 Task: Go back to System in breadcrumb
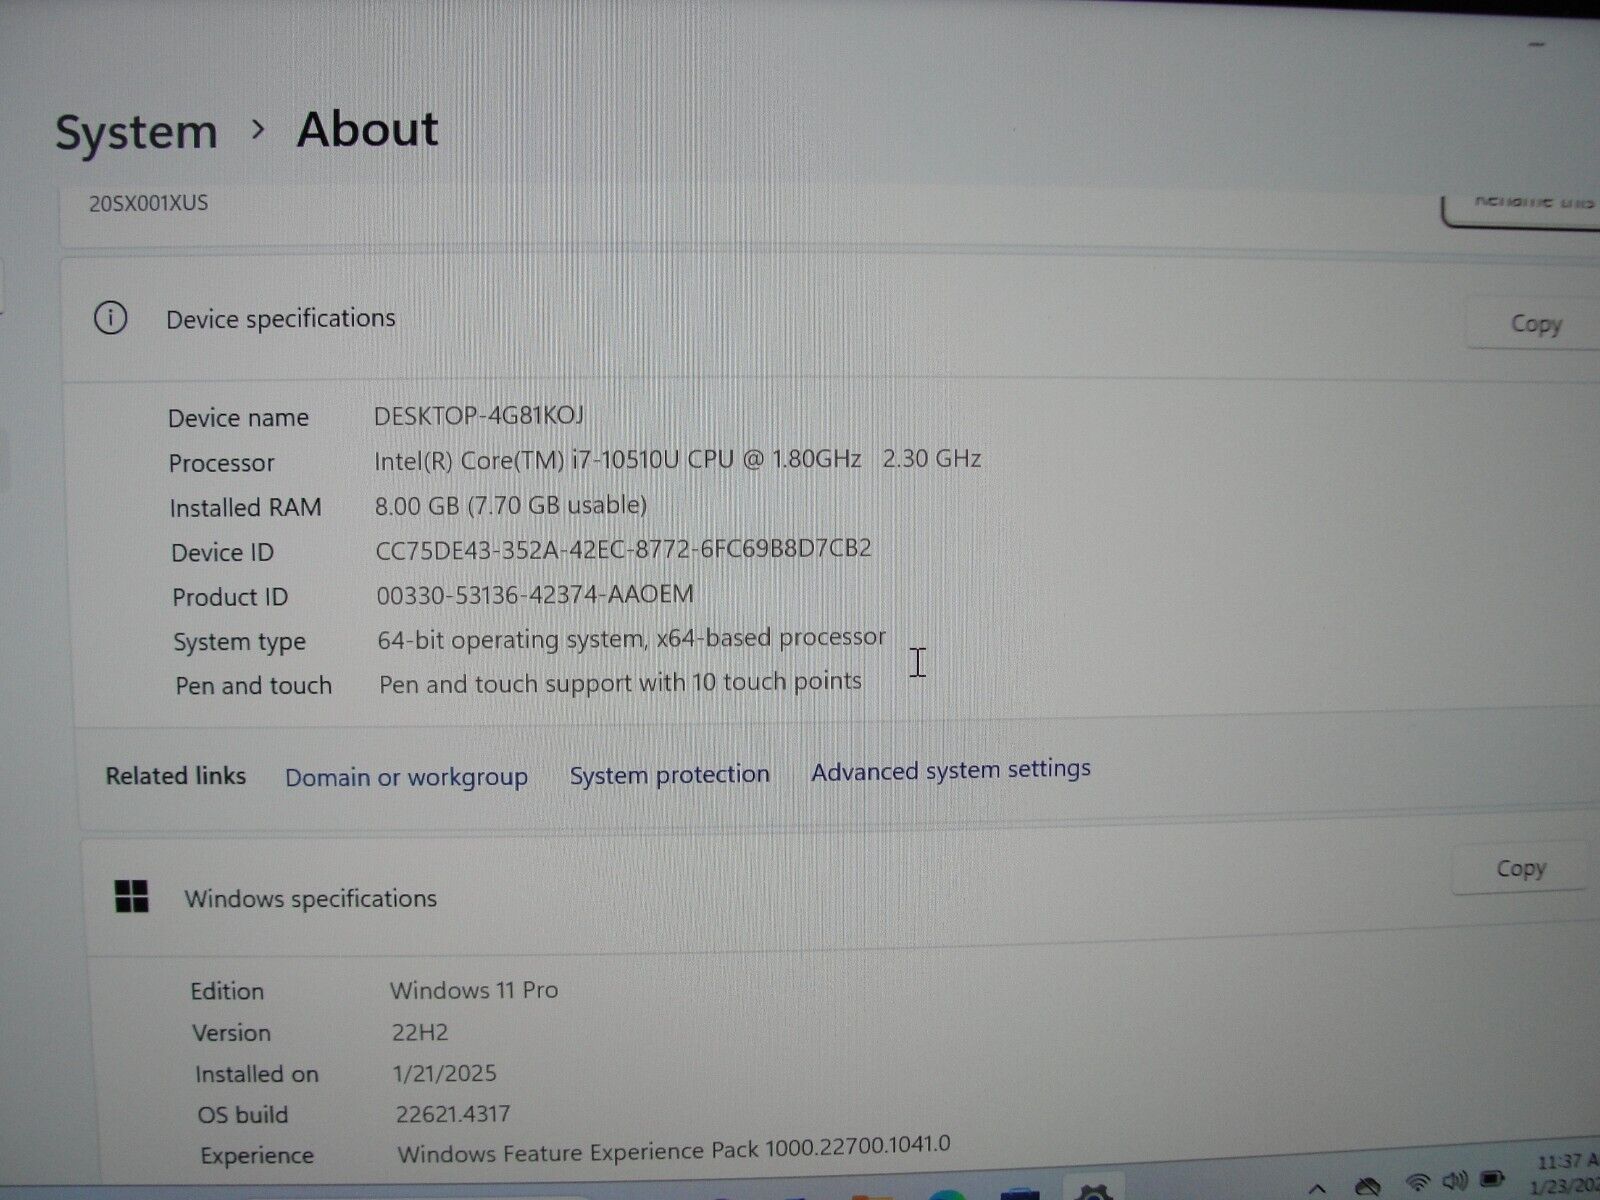(x=136, y=132)
